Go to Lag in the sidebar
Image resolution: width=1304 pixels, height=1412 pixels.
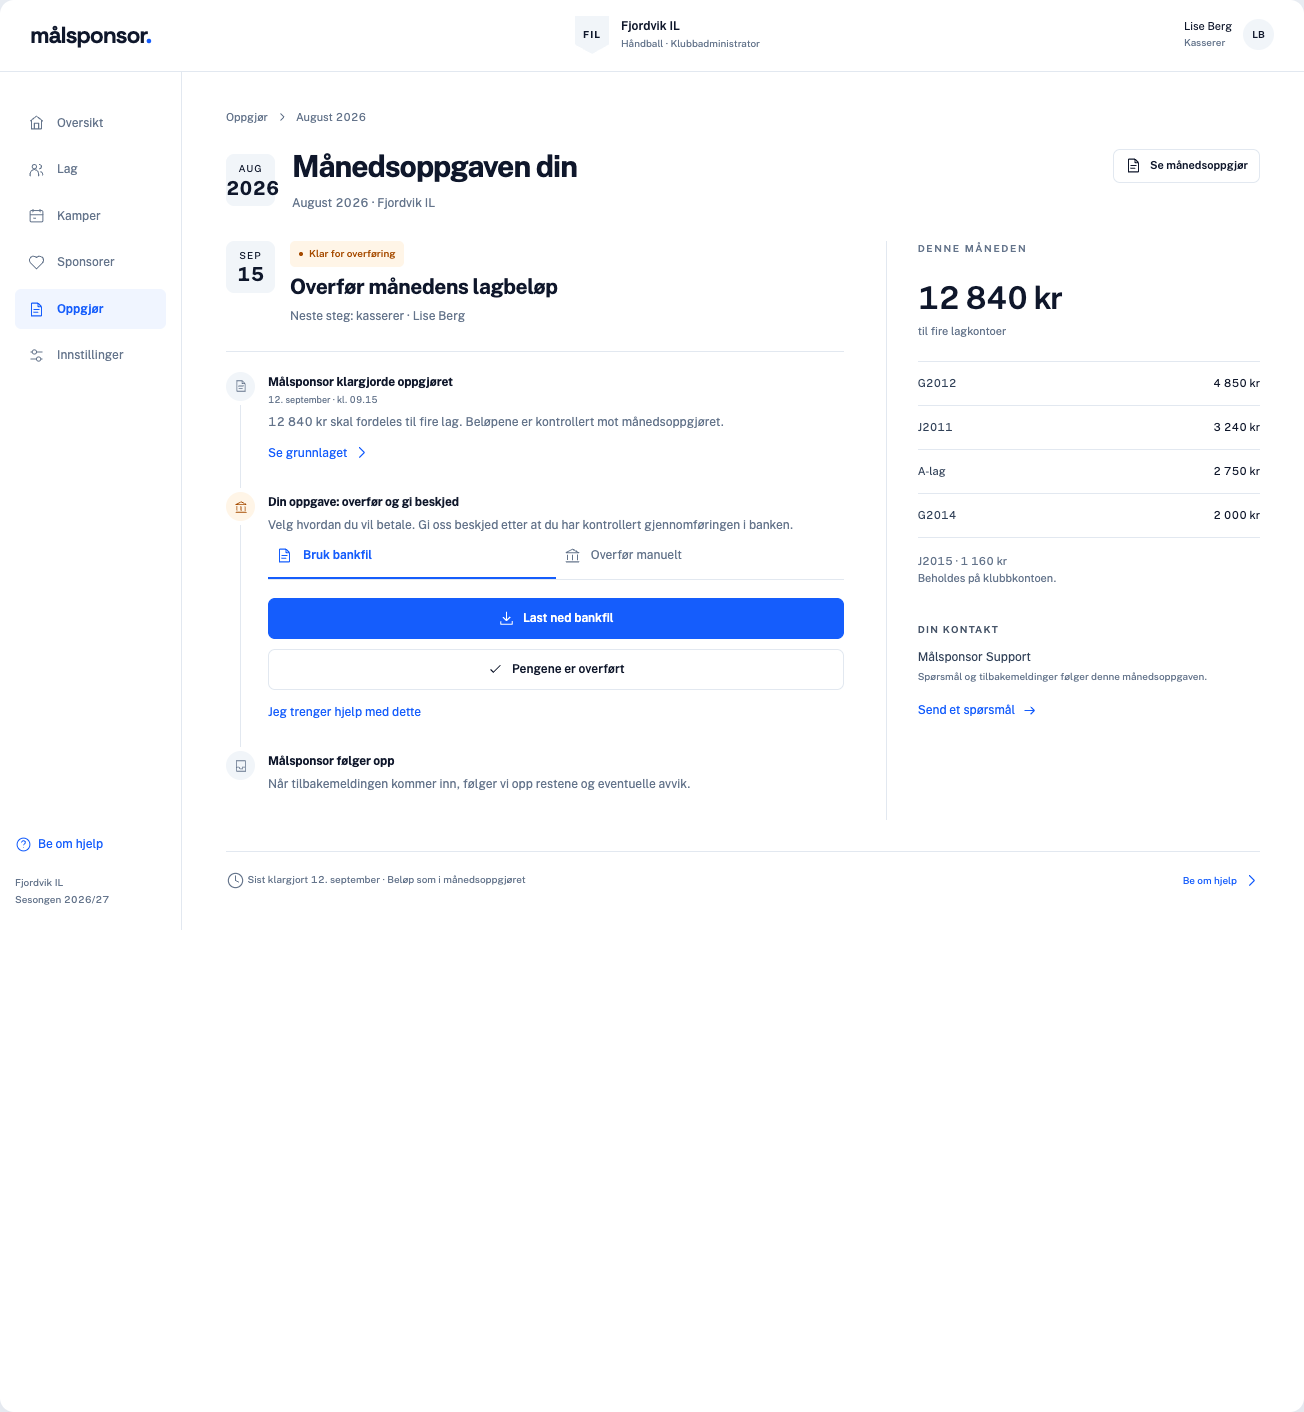pyautogui.click(x=90, y=169)
